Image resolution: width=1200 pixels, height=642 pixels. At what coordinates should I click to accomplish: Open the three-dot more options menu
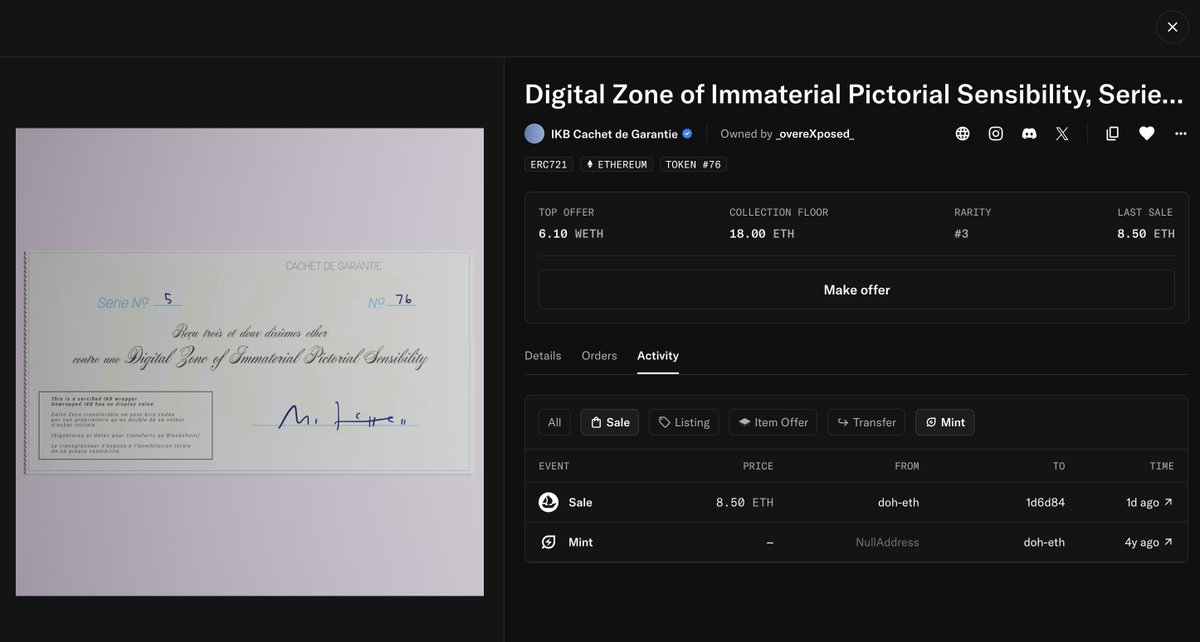click(x=1181, y=133)
